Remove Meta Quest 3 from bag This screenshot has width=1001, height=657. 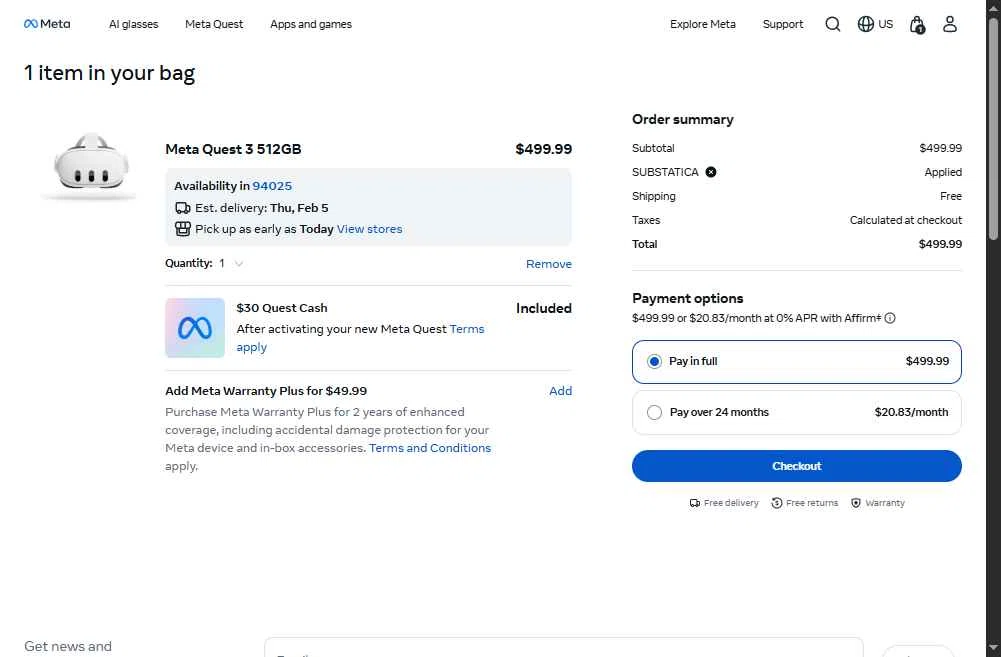(x=548, y=264)
